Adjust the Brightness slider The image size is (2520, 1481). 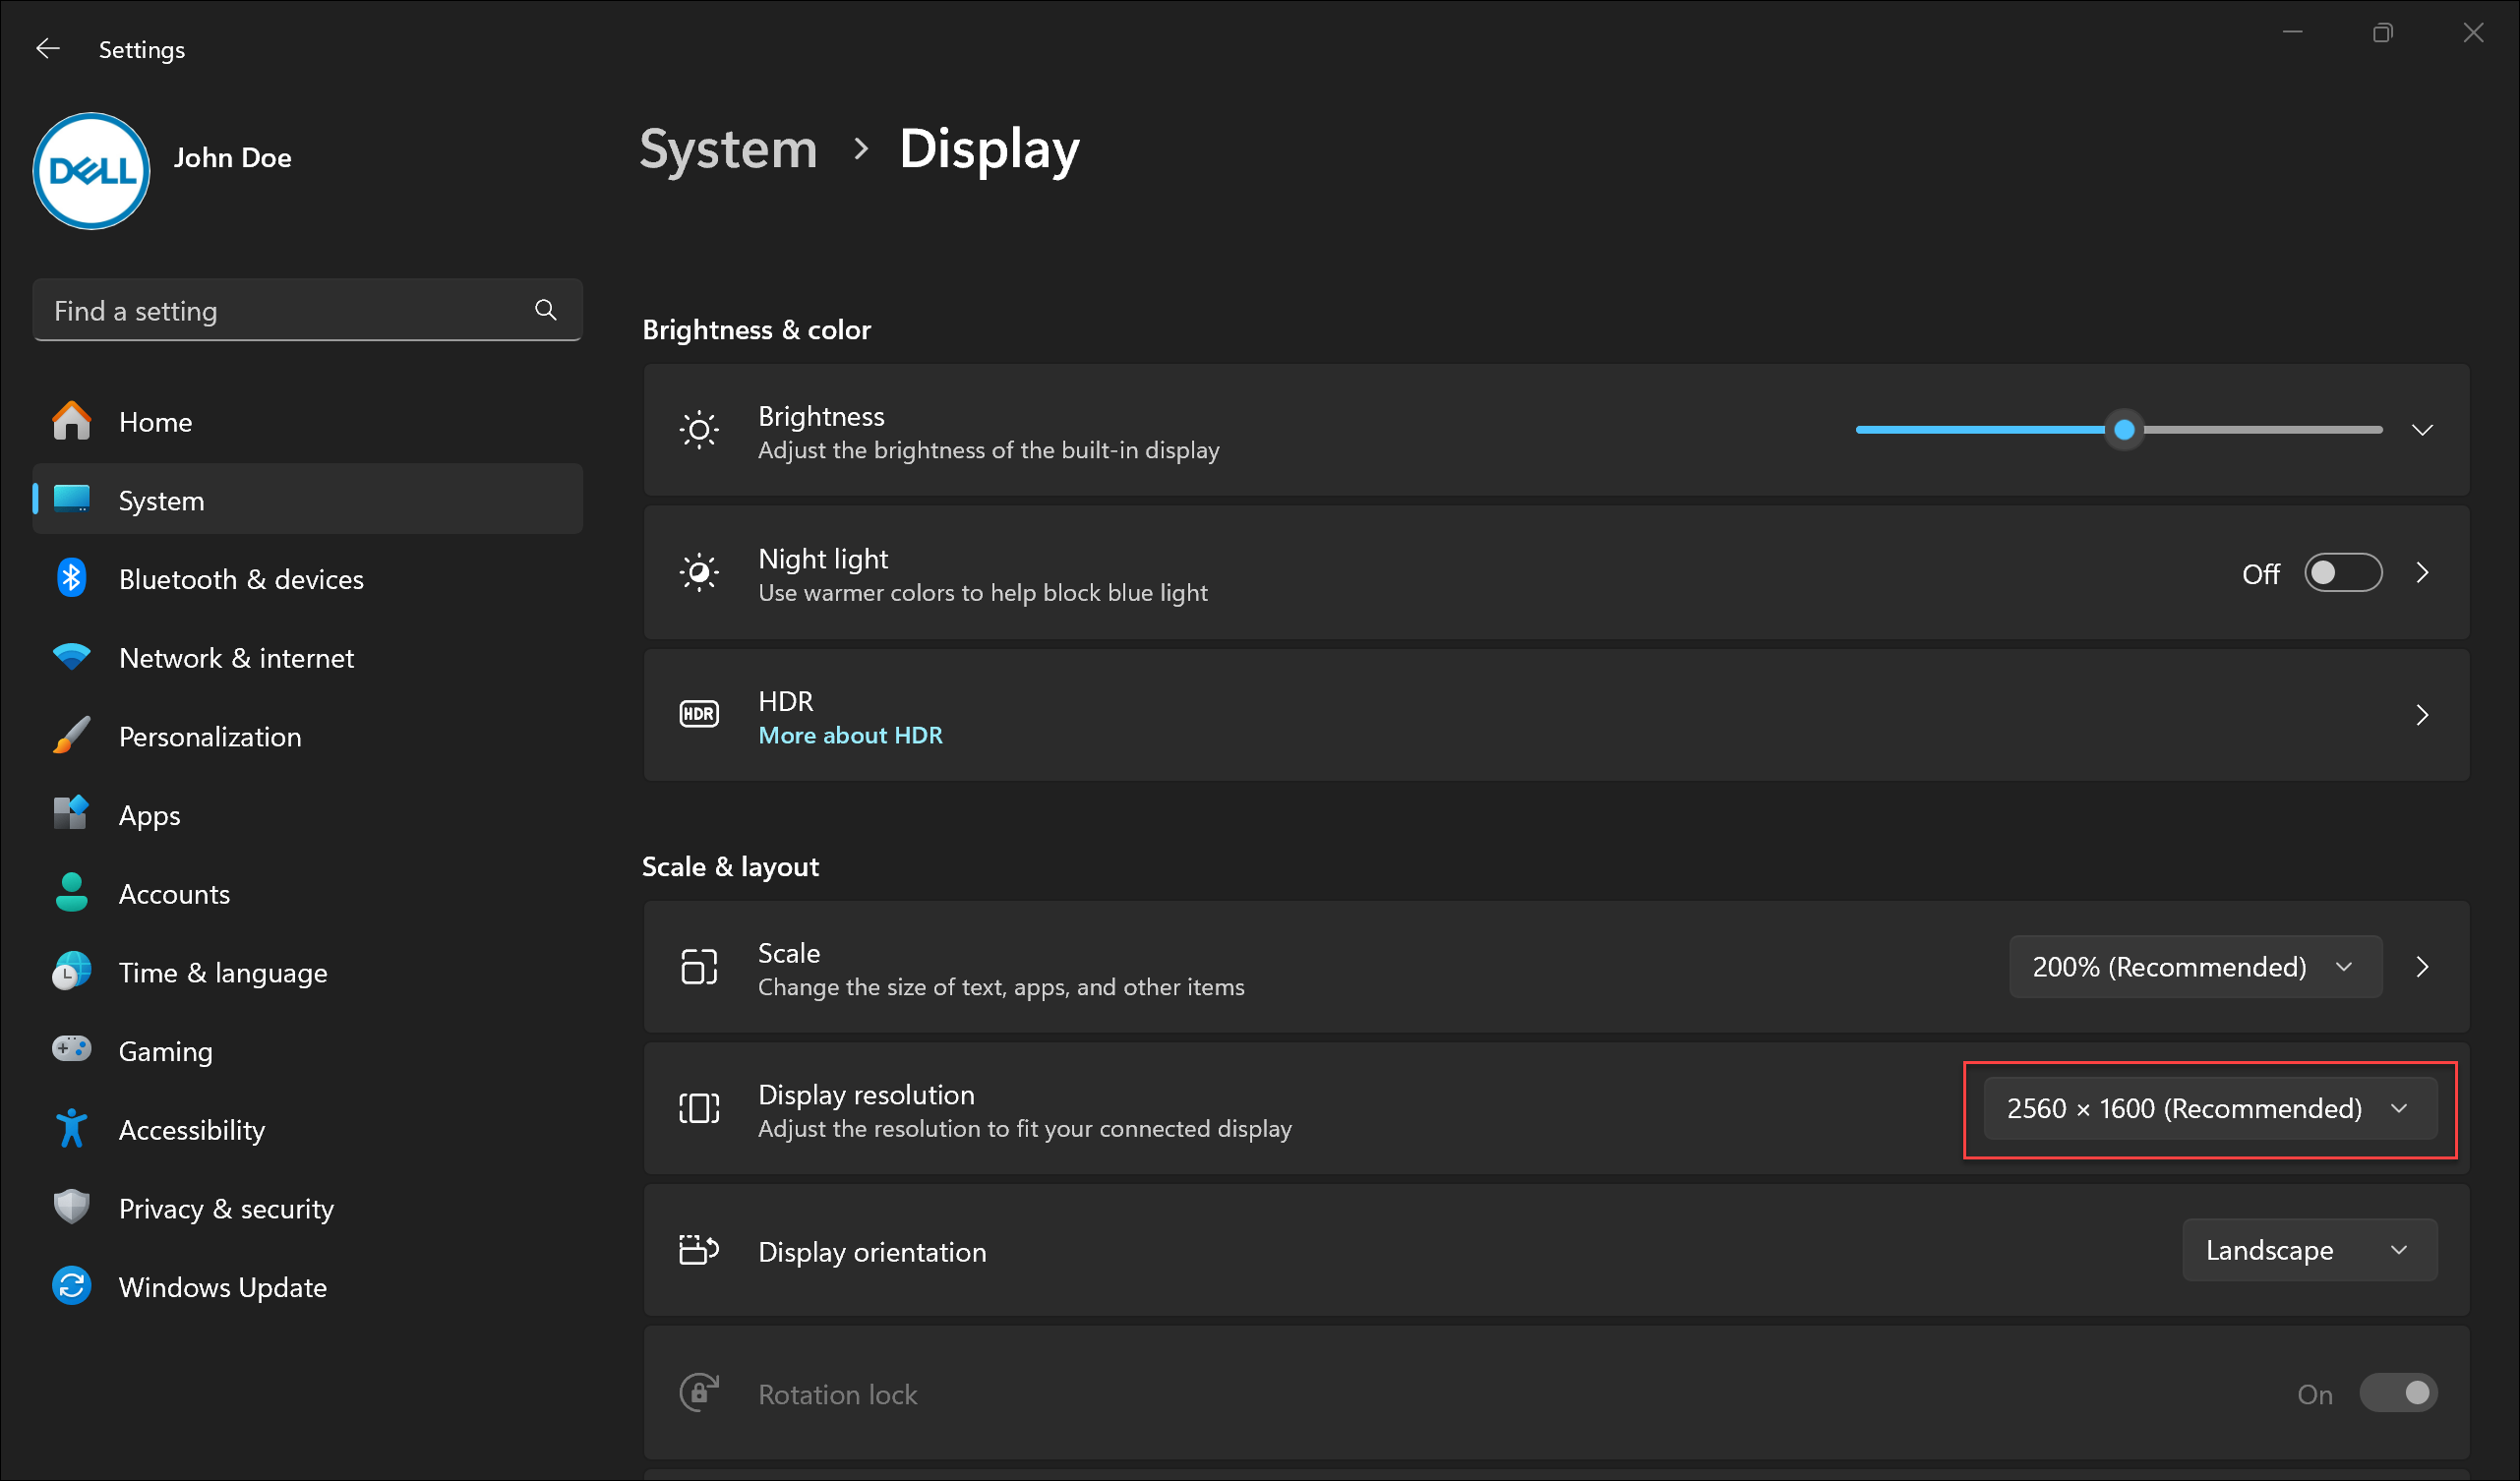(x=2125, y=430)
